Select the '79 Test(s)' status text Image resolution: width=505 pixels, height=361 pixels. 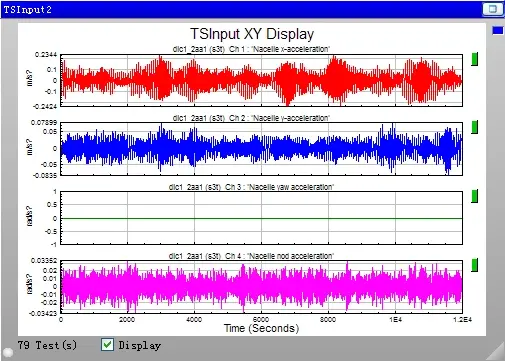[x=47, y=345]
